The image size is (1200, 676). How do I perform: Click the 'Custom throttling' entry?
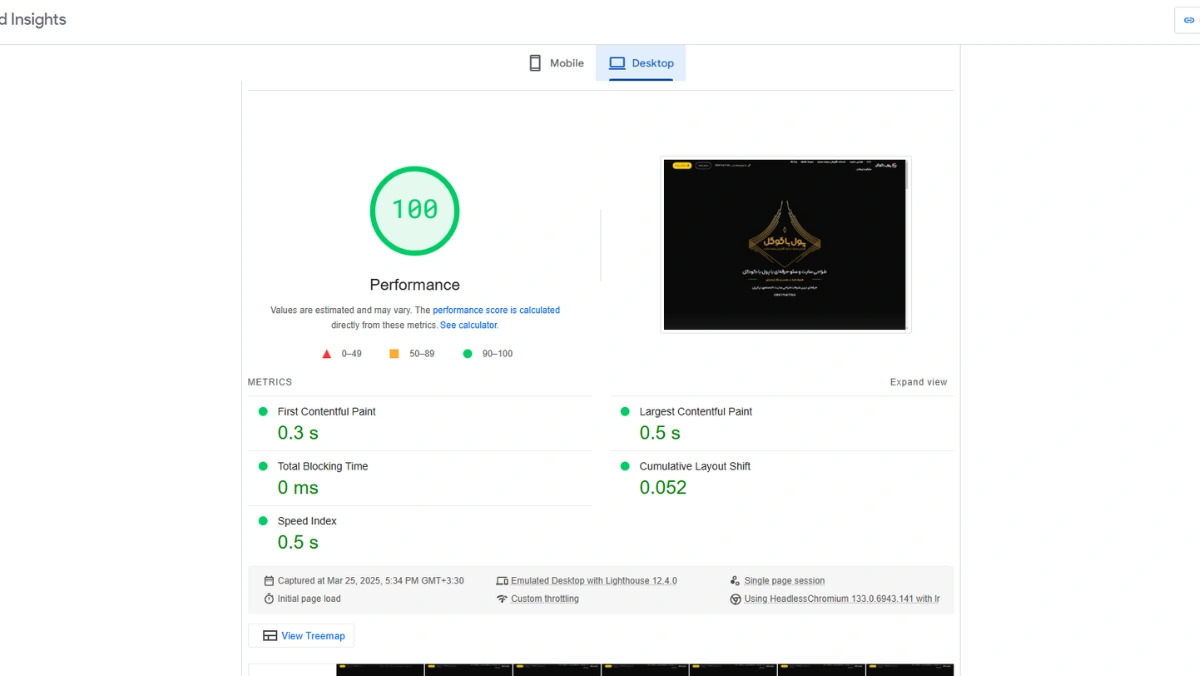(545, 599)
